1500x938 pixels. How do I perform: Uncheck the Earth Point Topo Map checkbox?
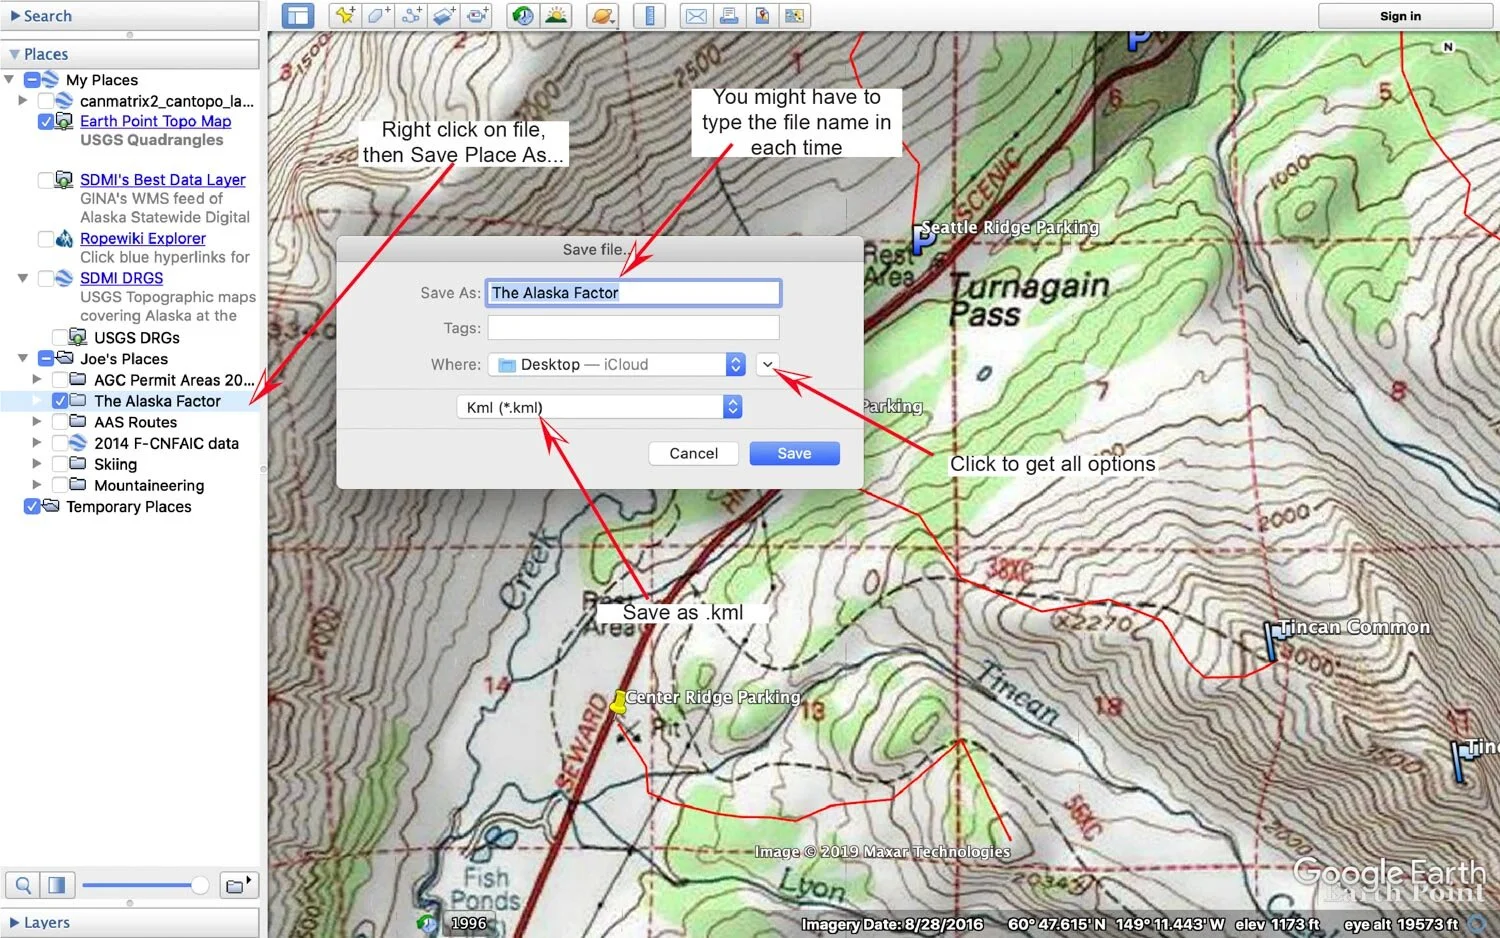point(46,121)
